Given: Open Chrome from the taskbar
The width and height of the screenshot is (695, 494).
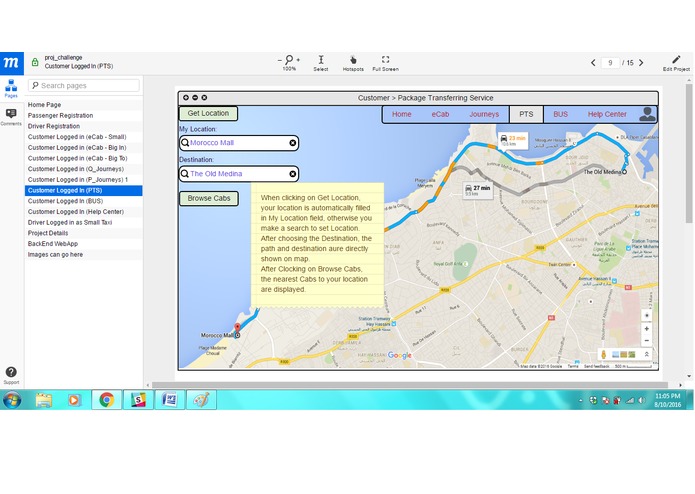Looking at the screenshot, I should 106,400.
